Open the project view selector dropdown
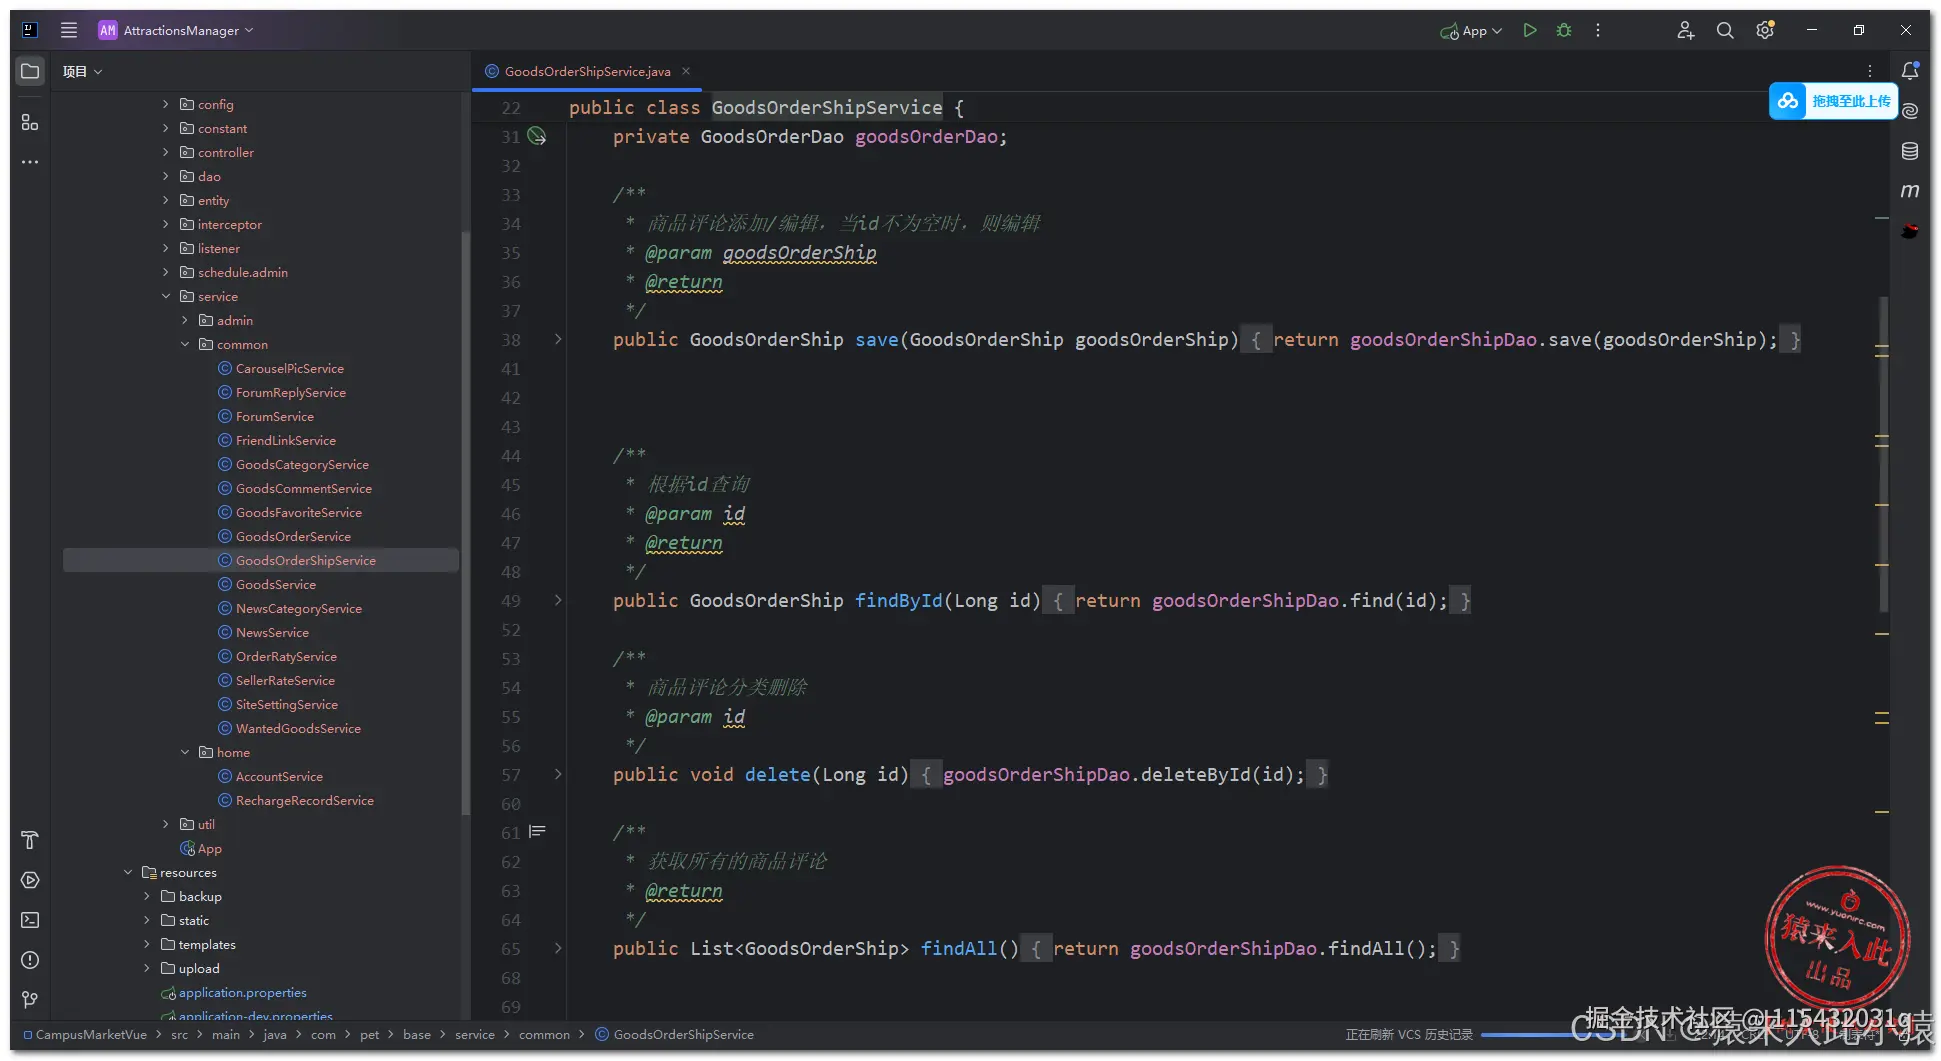The width and height of the screenshot is (1941, 1061). (x=83, y=72)
